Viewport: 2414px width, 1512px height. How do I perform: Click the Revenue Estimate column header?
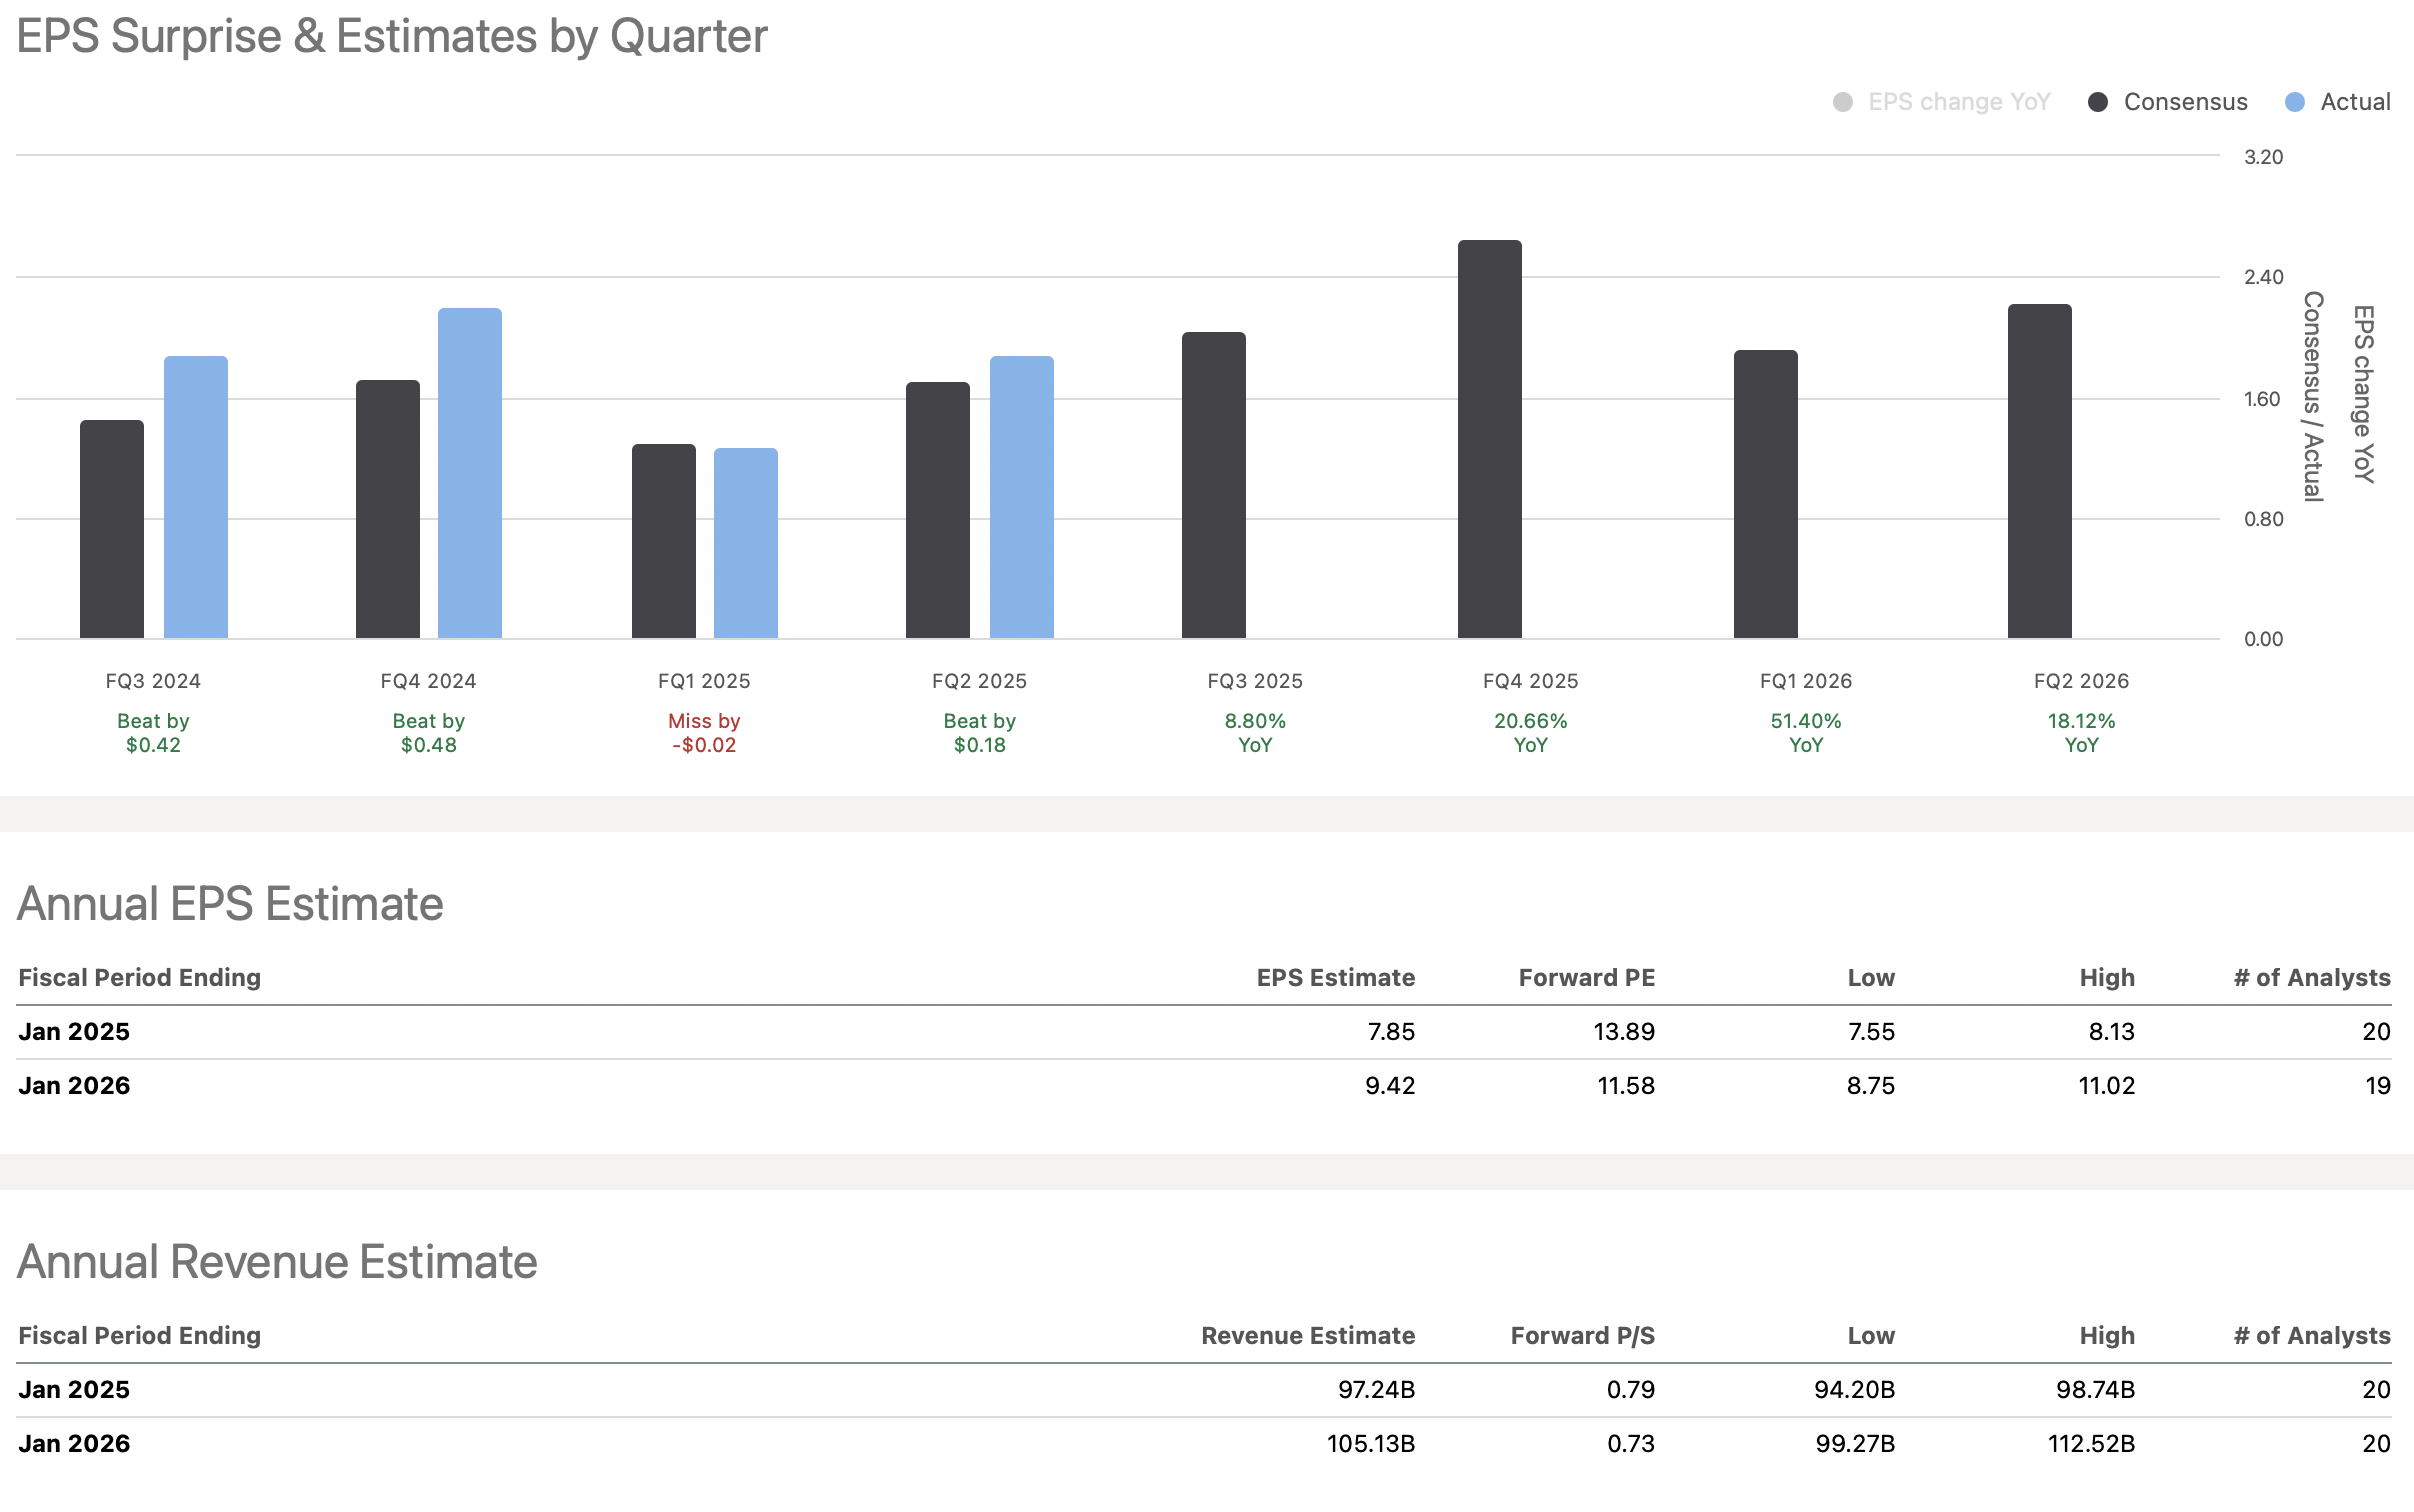tap(1307, 1336)
